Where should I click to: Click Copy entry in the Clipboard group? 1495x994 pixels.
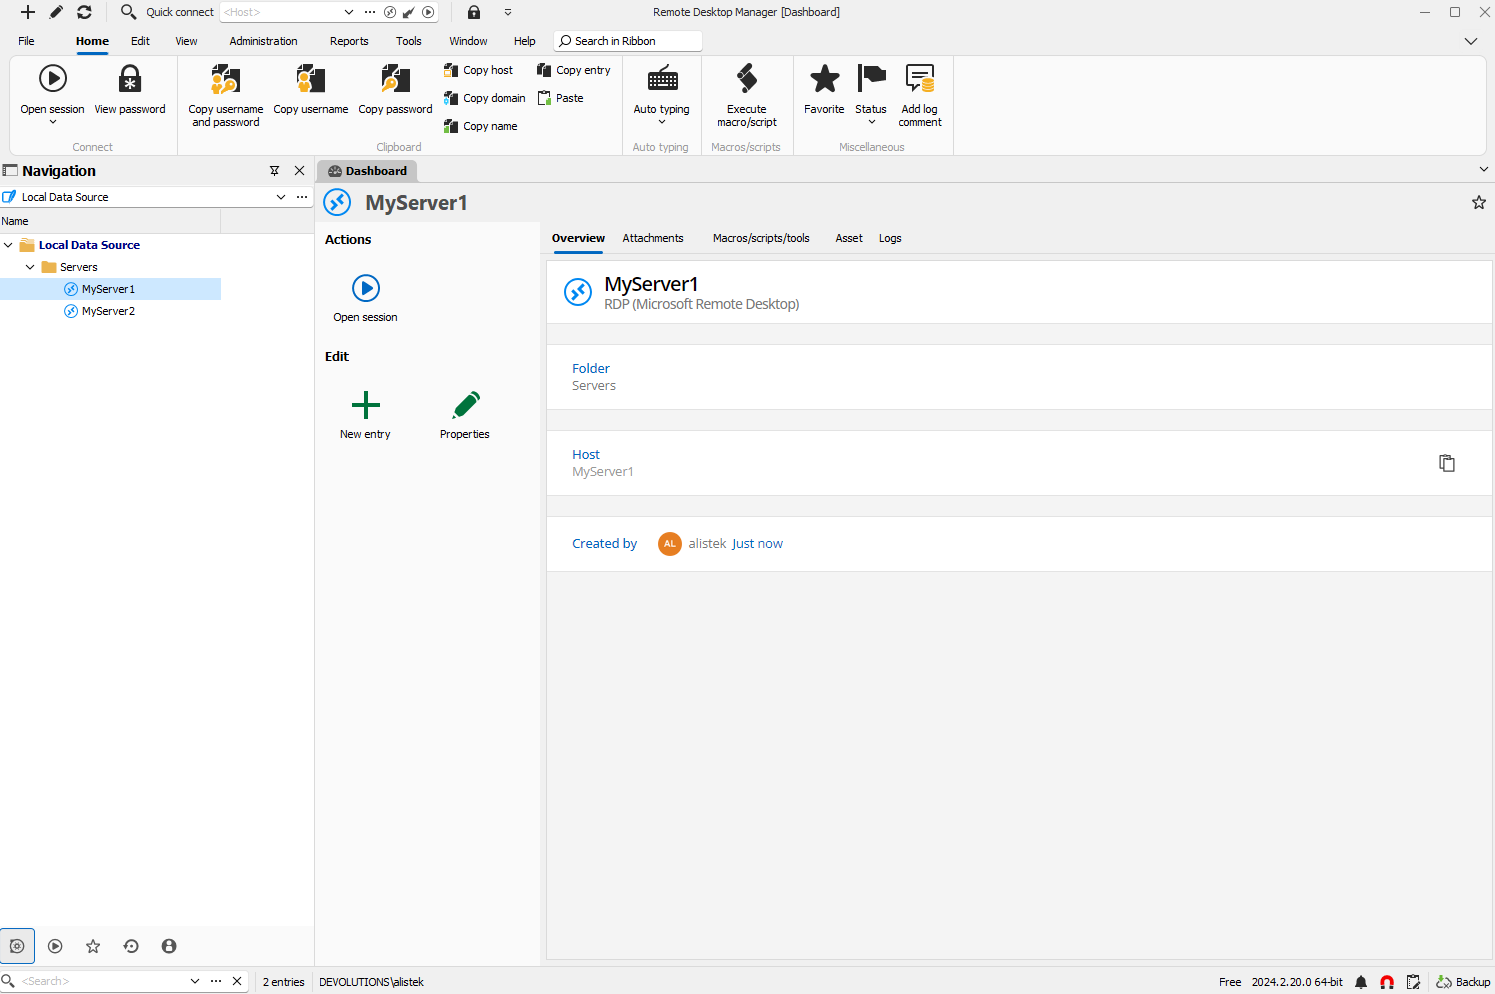[x=574, y=70]
